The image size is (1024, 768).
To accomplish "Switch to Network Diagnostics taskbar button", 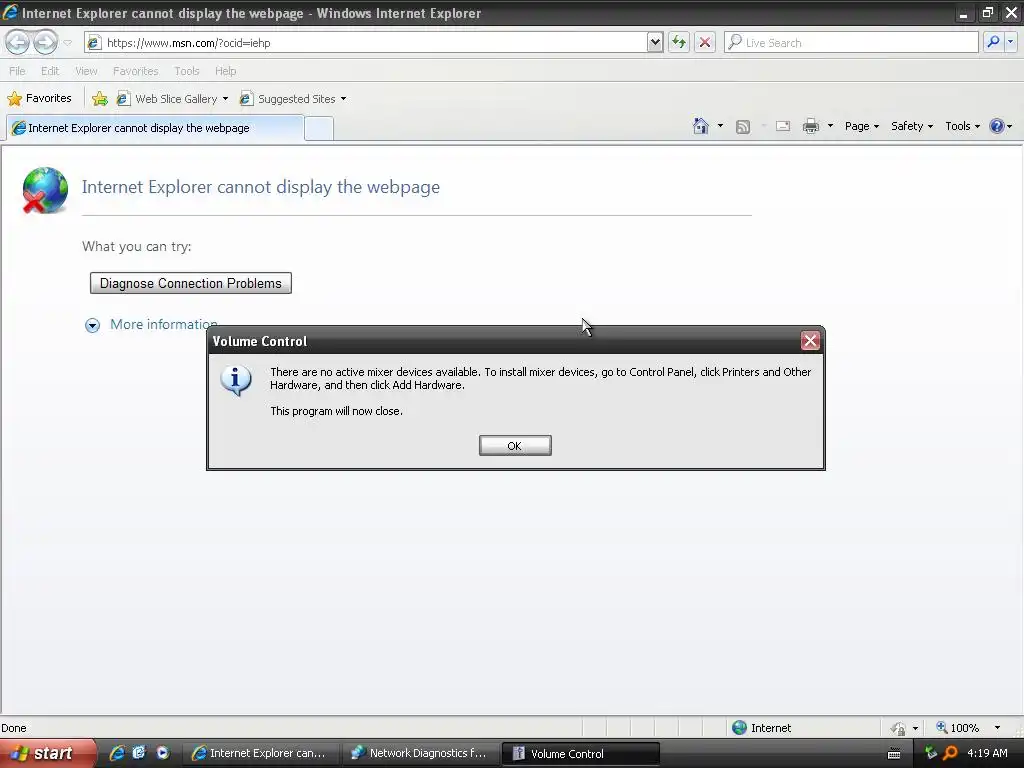I will pyautogui.click(x=421, y=753).
